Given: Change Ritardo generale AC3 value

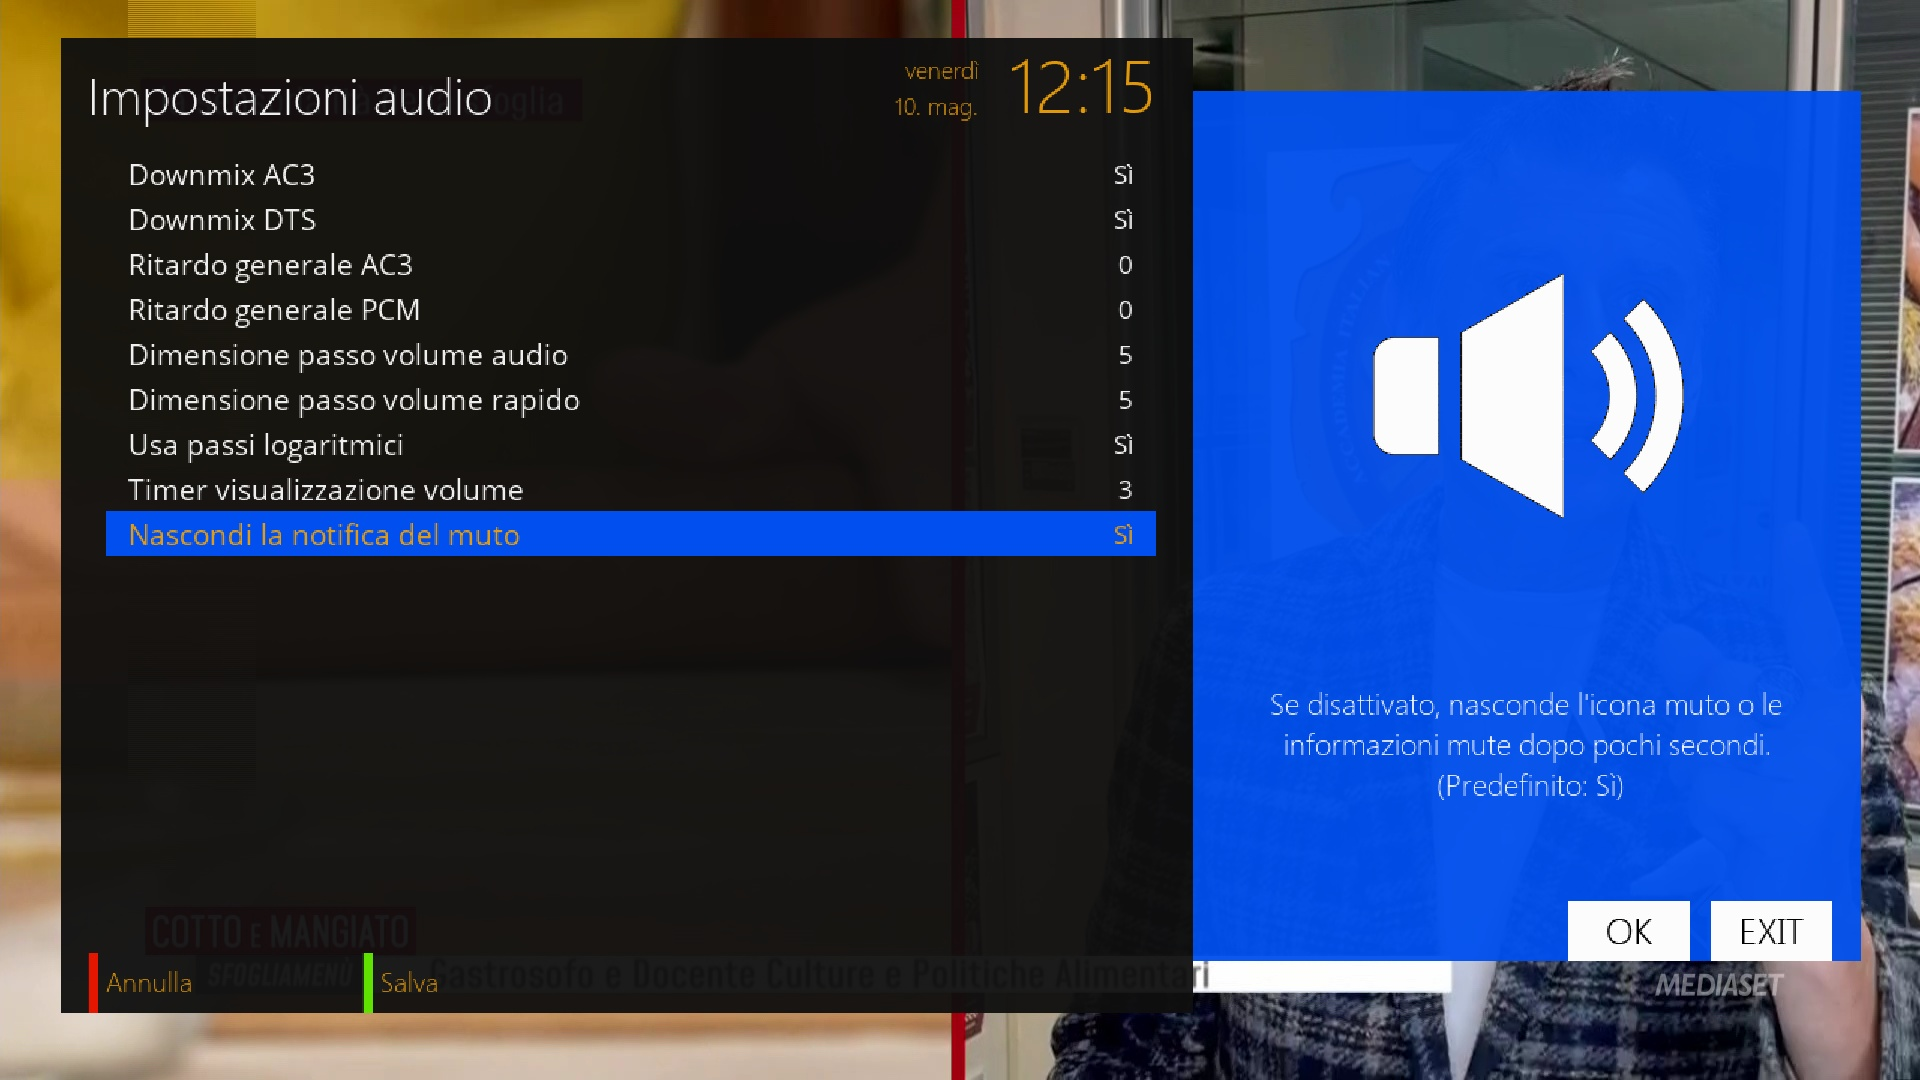Looking at the screenshot, I should pos(1125,265).
